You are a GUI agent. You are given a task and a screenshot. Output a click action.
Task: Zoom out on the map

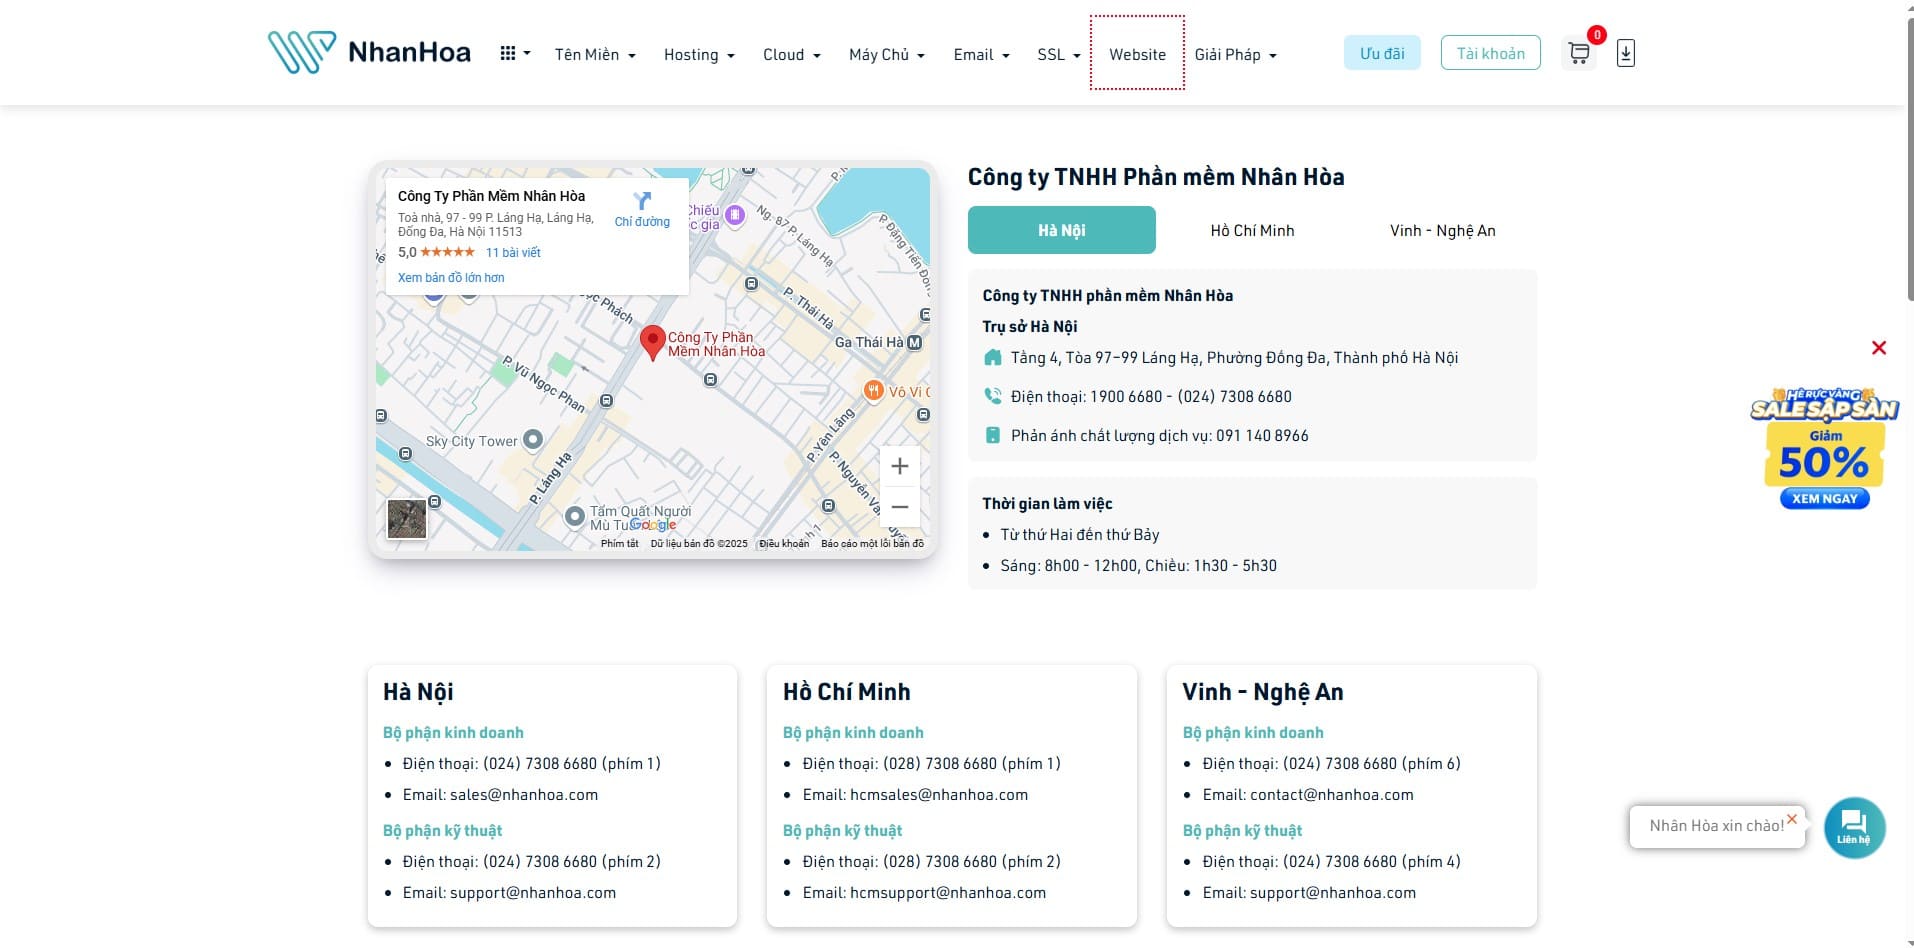point(899,507)
